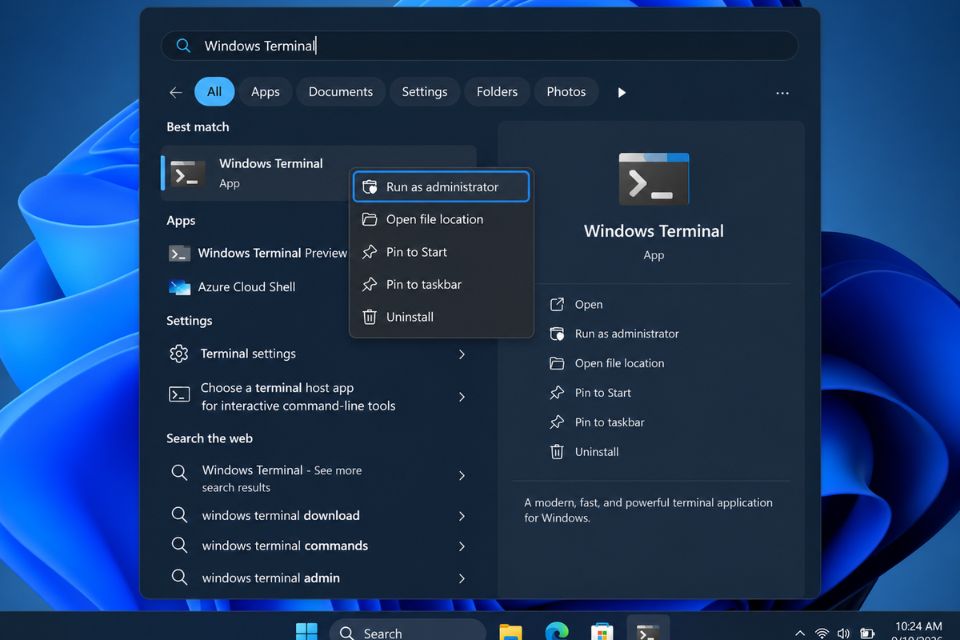
Task: Choose Run as administrator in context menu
Action: click(x=441, y=187)
